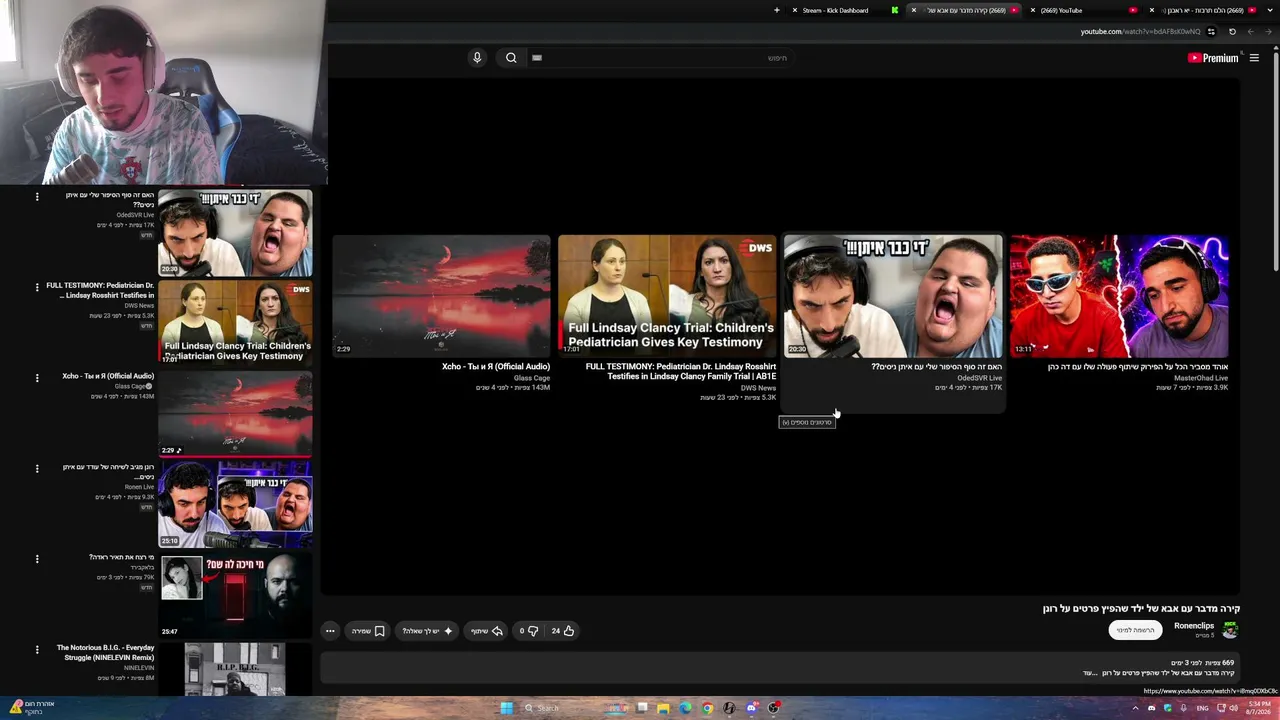Image resolution: width=1280 pixels, height=720 pixels.
Task: Open the browser tab list chevron
Action: pos(1270,10)
